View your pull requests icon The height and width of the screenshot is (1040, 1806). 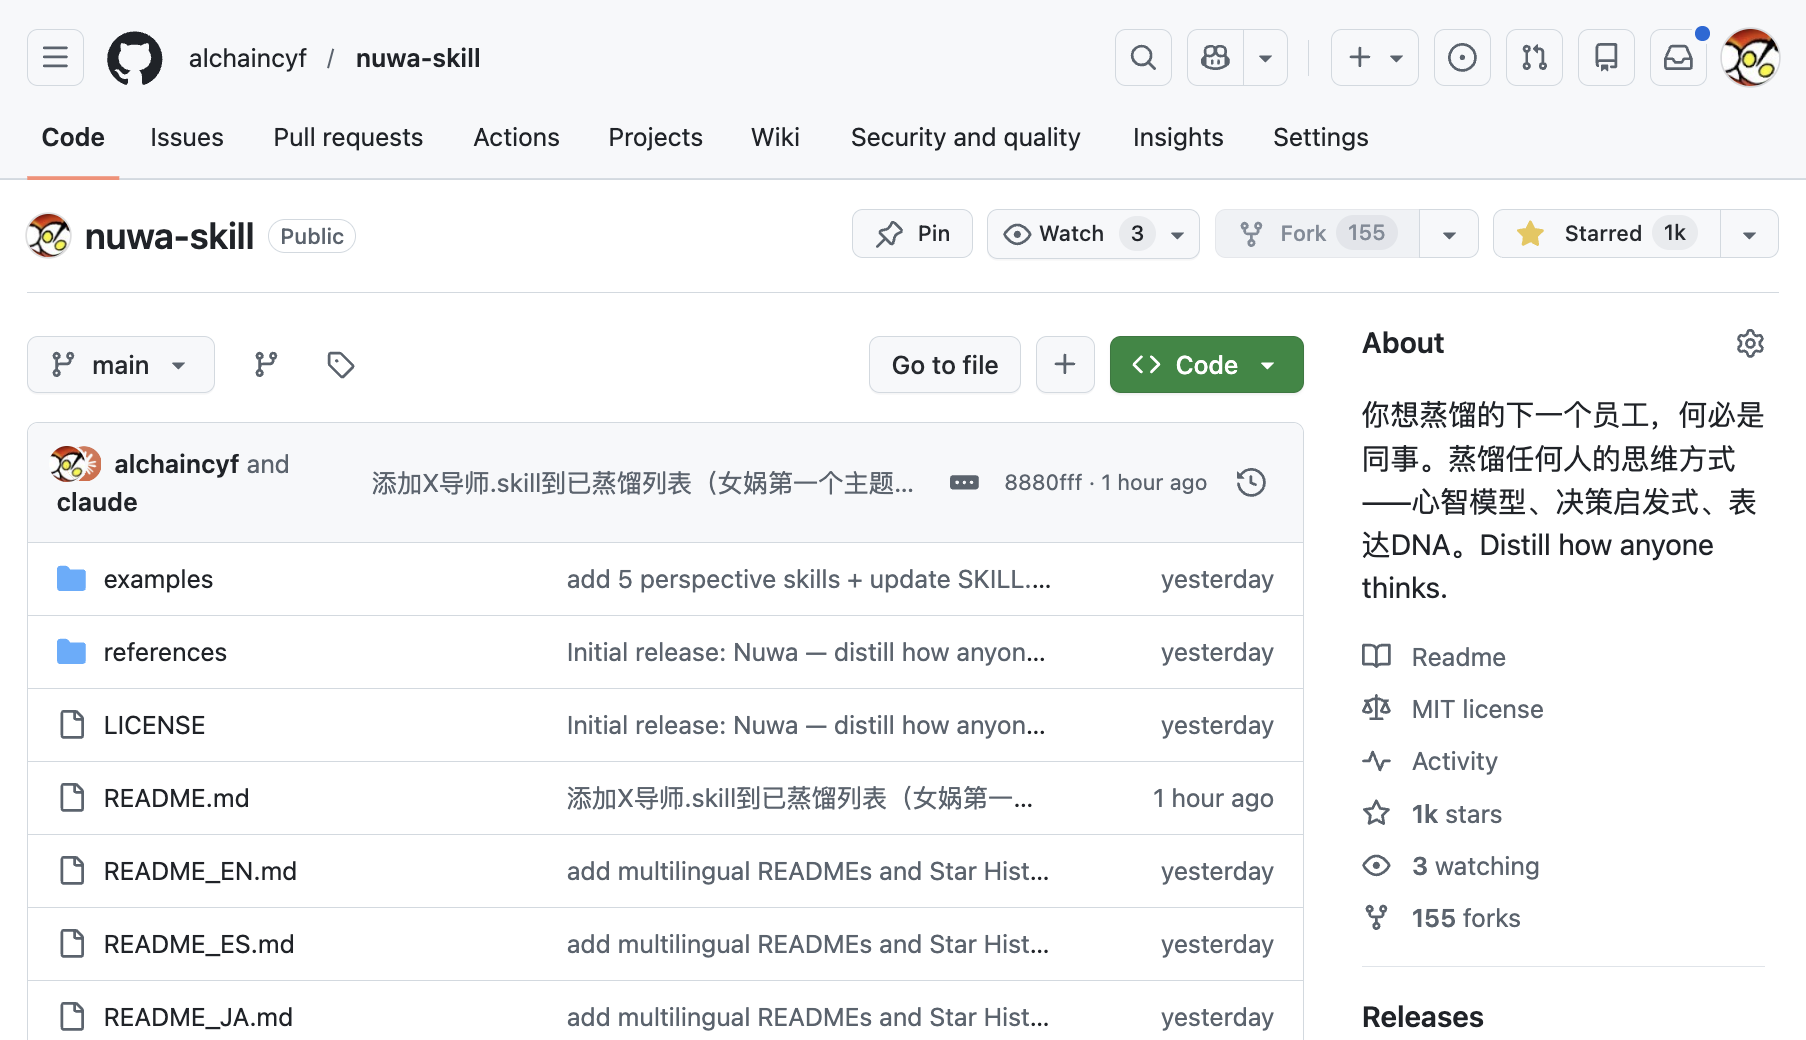pyautogui.click(x=1534, y=57)
